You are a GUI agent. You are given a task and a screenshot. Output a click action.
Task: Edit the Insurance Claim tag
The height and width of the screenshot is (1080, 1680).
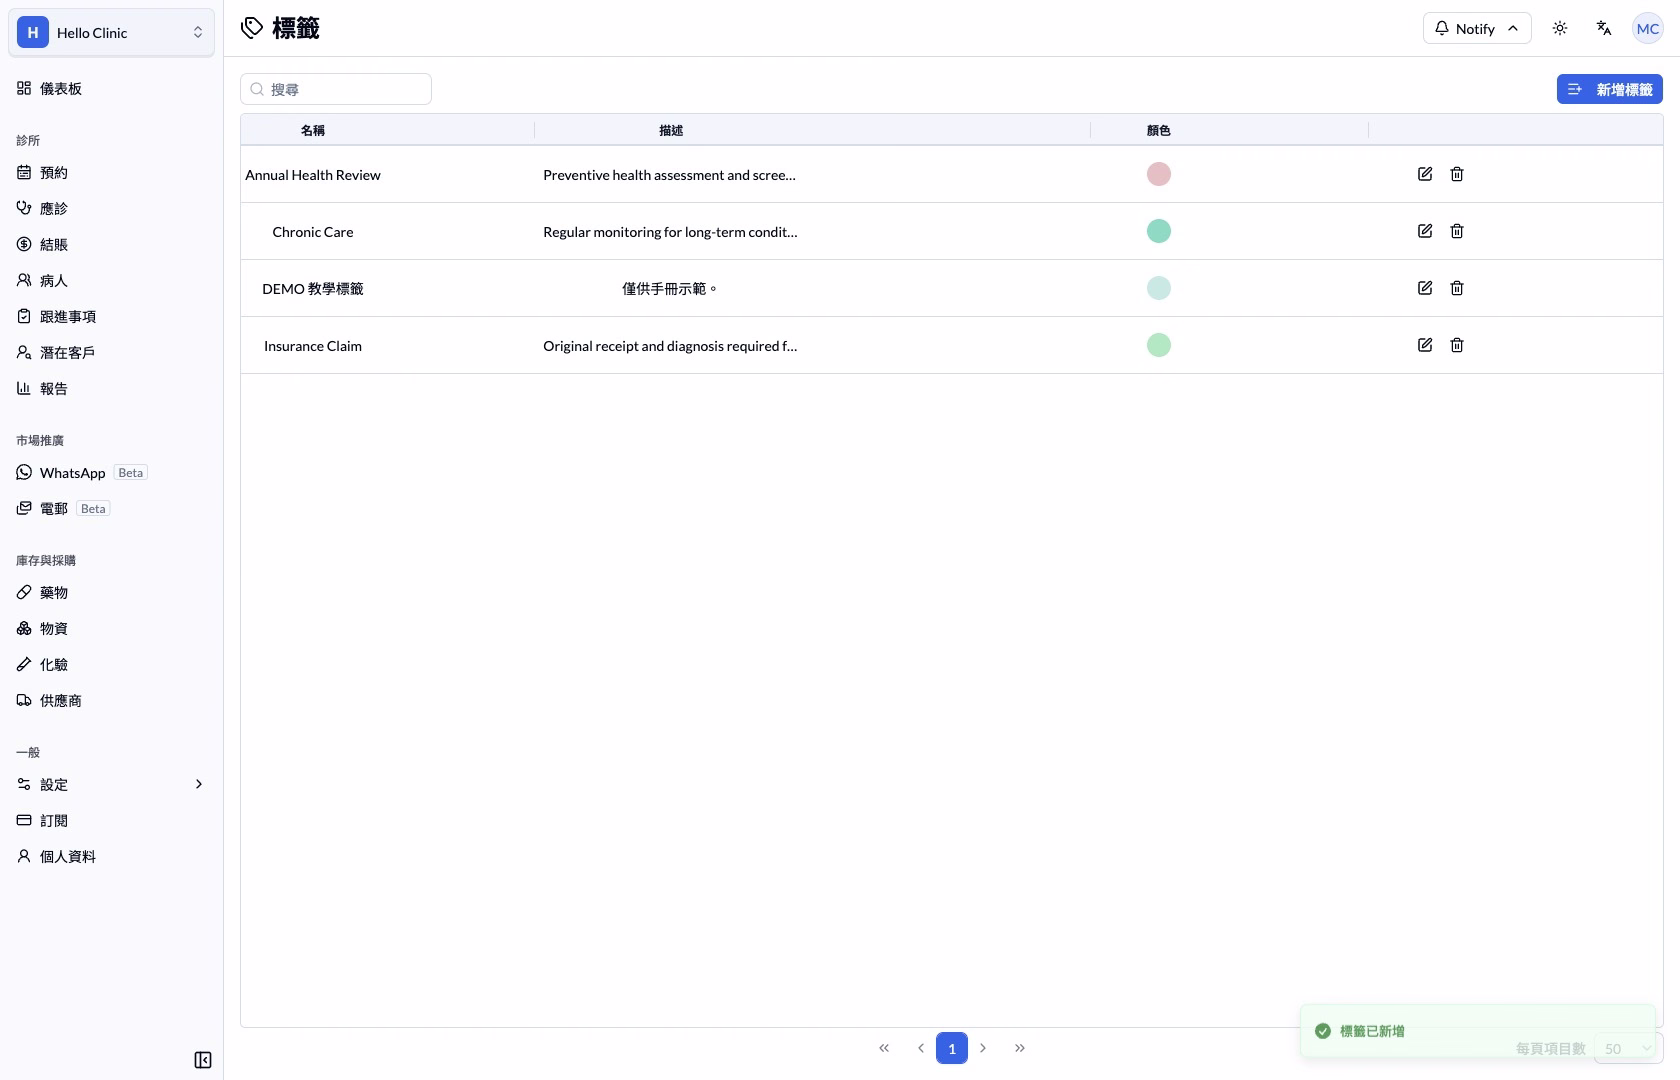pyautogui.click(x=1425, y=345)
